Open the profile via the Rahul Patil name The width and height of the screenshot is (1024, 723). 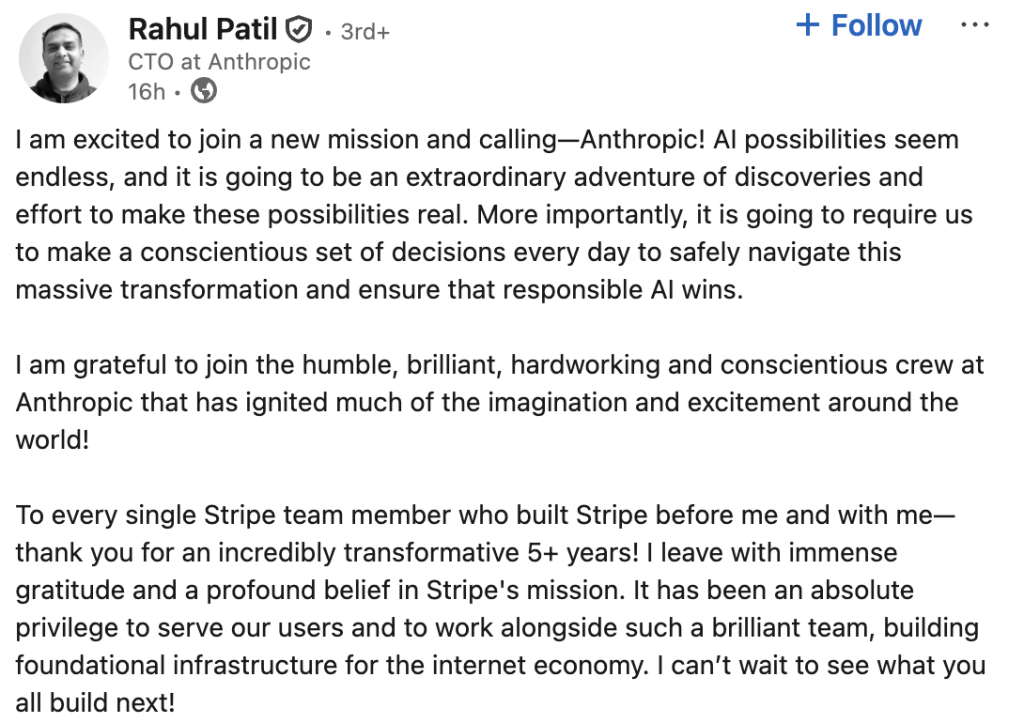(203, 29)
